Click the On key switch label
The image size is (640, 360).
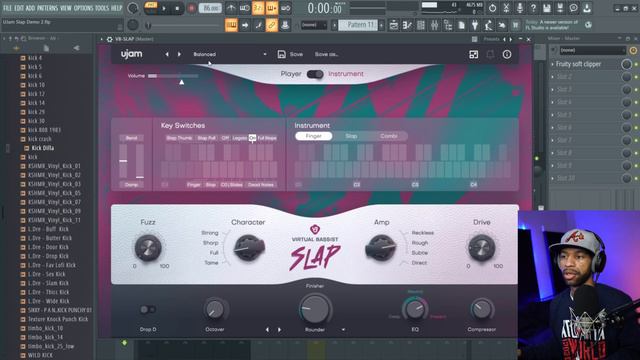click(252, 138)
